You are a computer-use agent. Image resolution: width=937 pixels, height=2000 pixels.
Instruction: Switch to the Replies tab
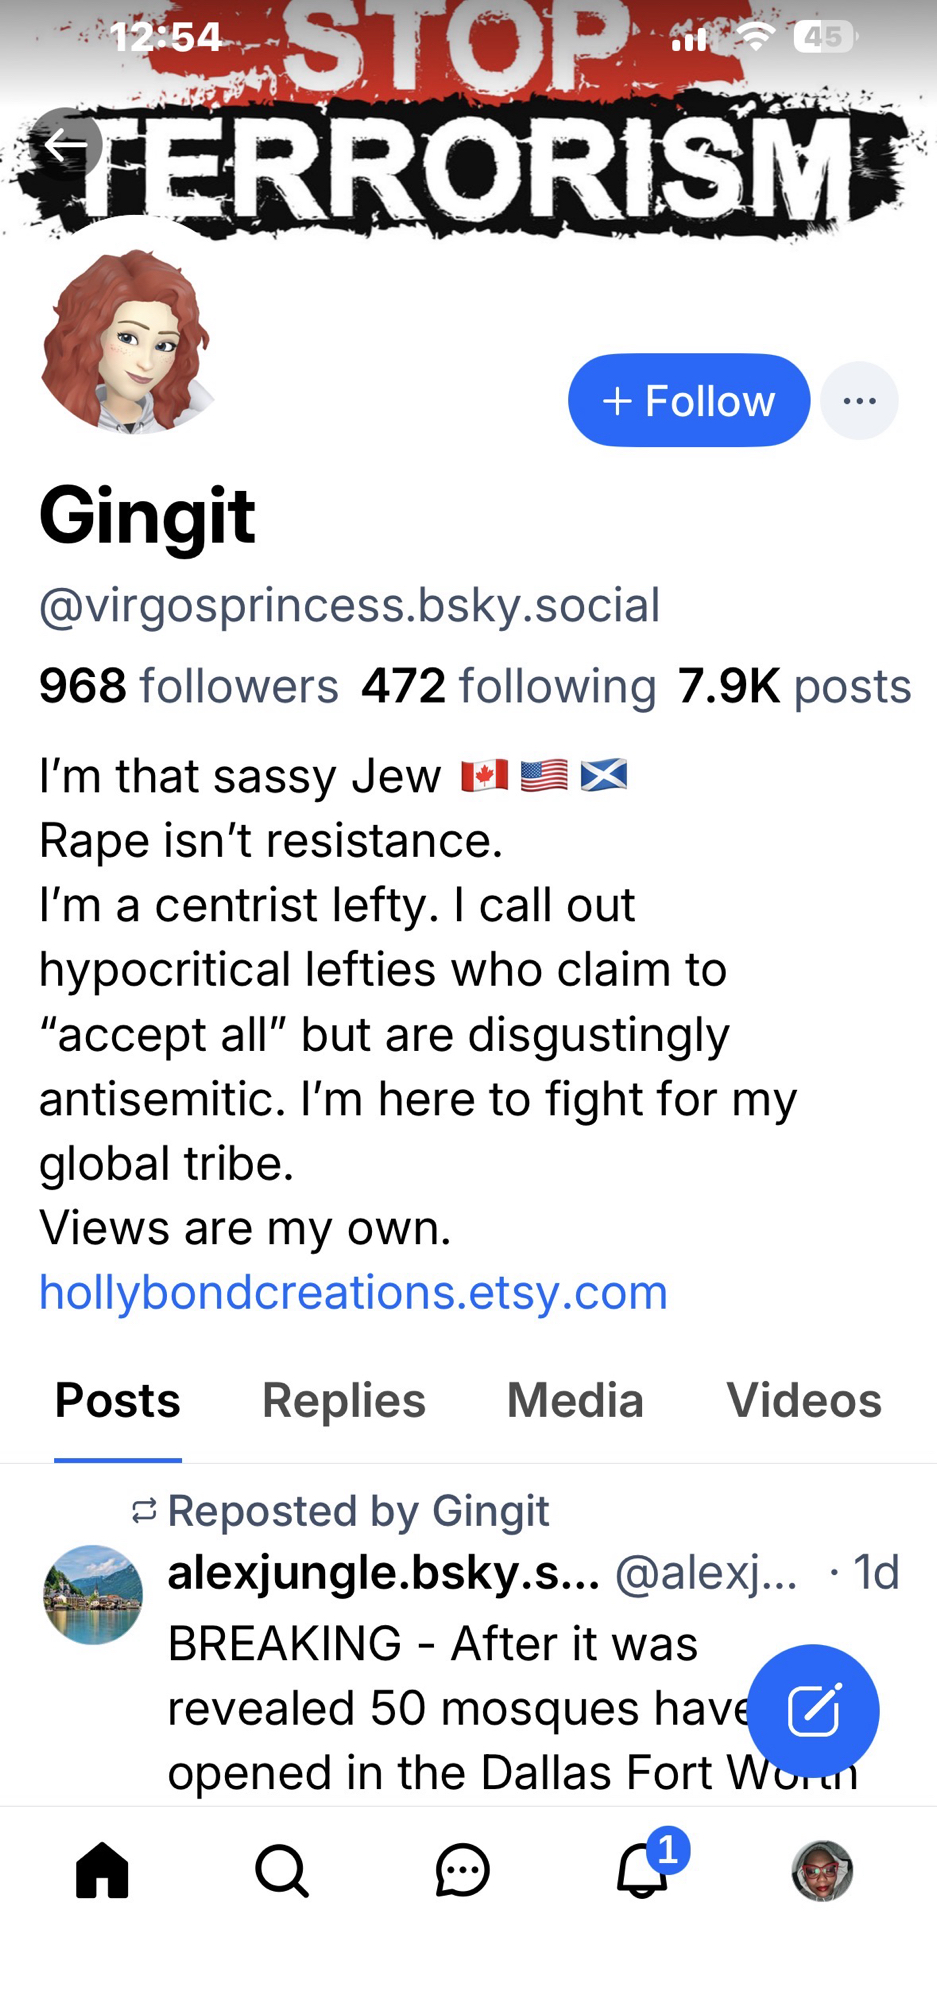pyautogui.click(x=343, y=1400)
